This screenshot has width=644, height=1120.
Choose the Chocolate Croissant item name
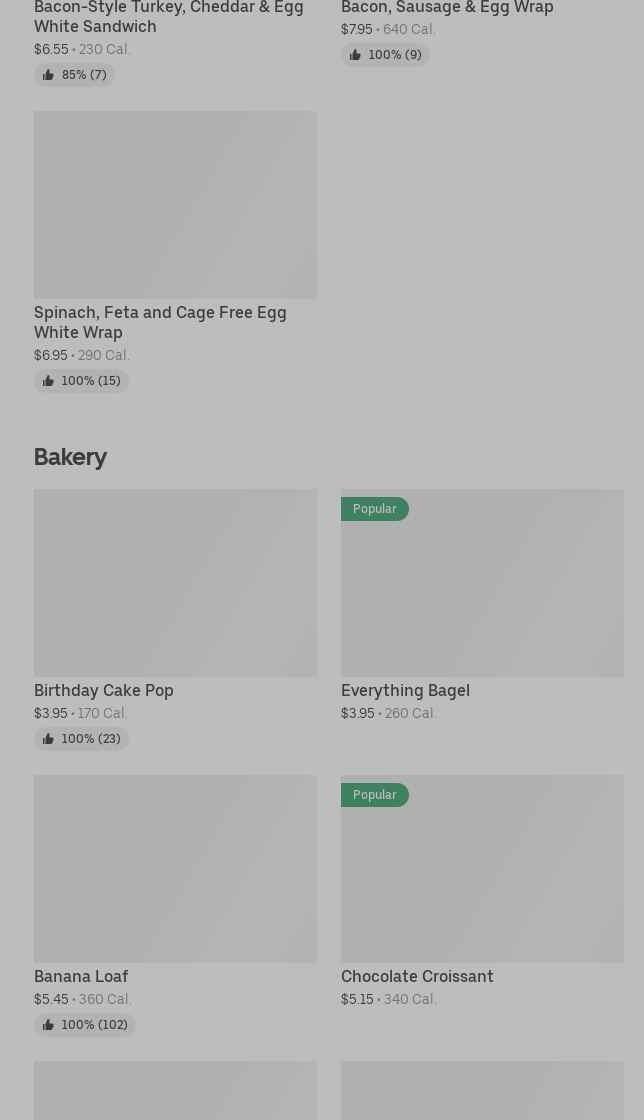point(418,976)
